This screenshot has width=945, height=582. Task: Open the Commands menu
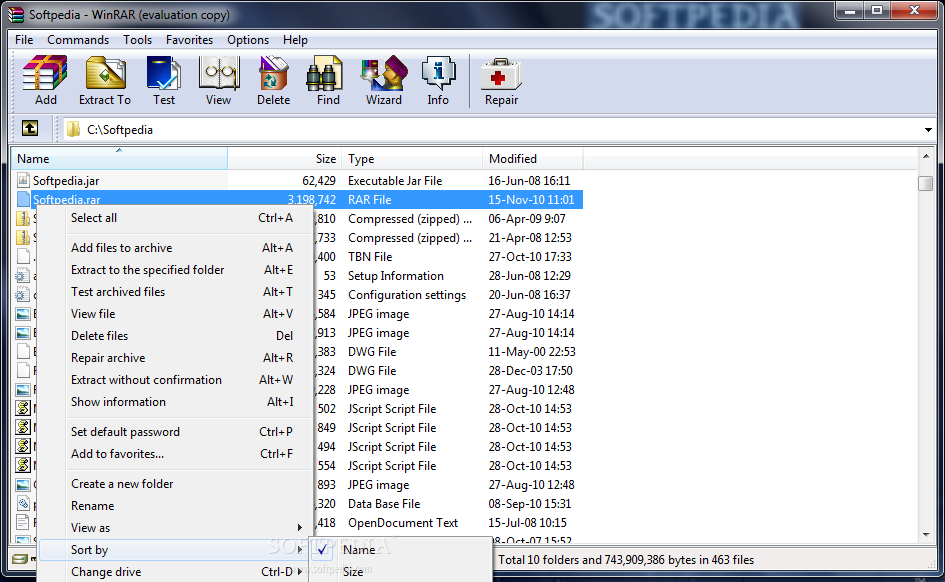click(78, 40)
